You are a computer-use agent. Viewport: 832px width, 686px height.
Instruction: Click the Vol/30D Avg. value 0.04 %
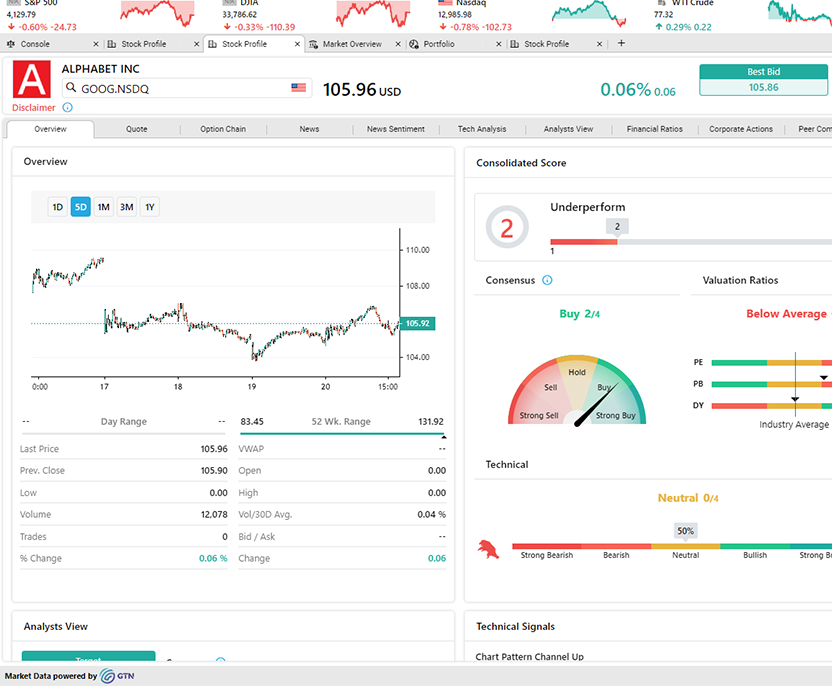(x=431, y=515)
